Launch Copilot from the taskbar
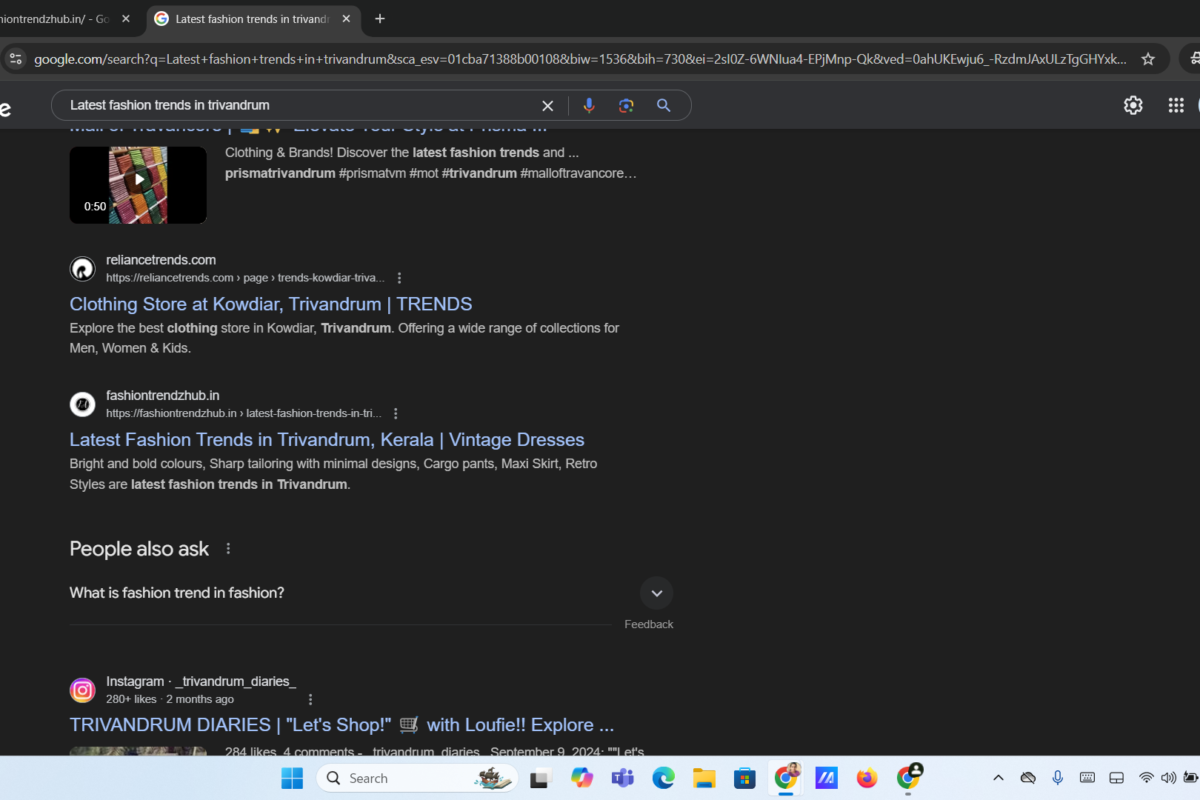 (x=582, y=778)
